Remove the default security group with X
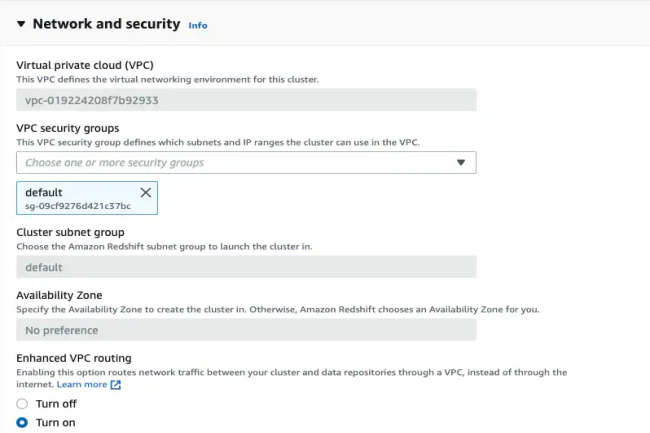Screen dimensions: 650x433 (145, 192)
